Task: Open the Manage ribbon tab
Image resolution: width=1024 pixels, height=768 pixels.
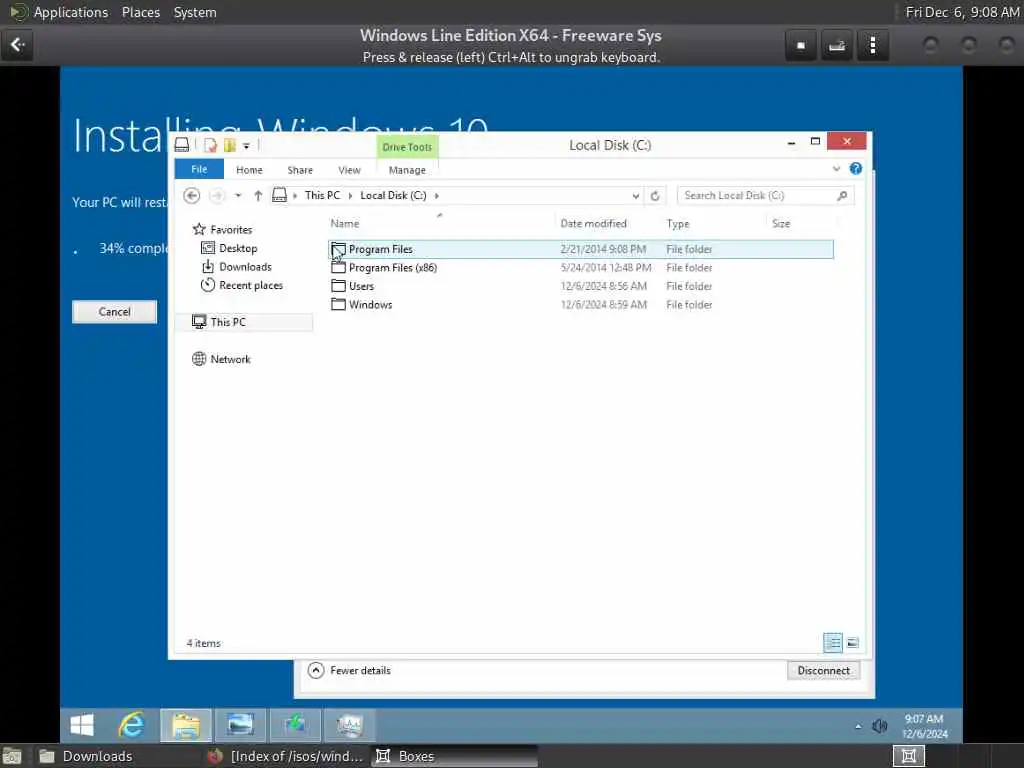Action: [407, 170]
